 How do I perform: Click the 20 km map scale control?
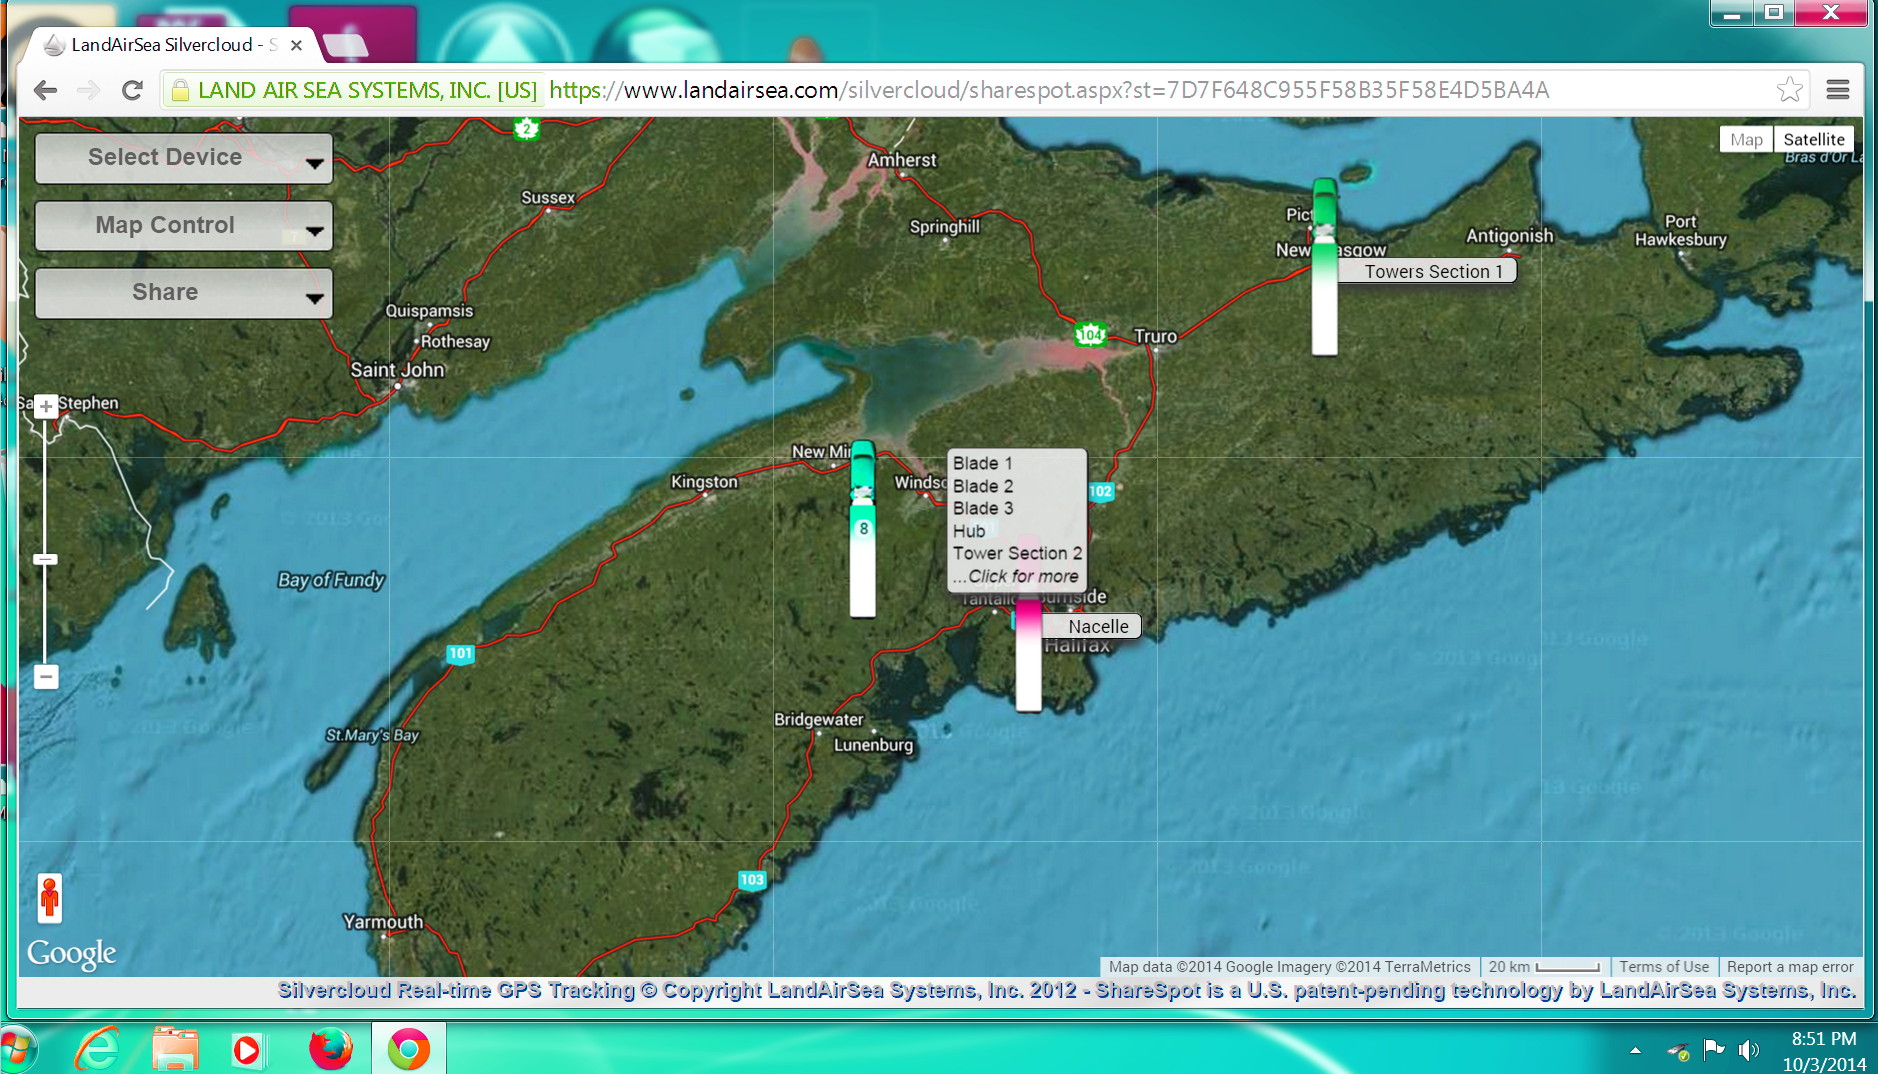coord(1545,967)
